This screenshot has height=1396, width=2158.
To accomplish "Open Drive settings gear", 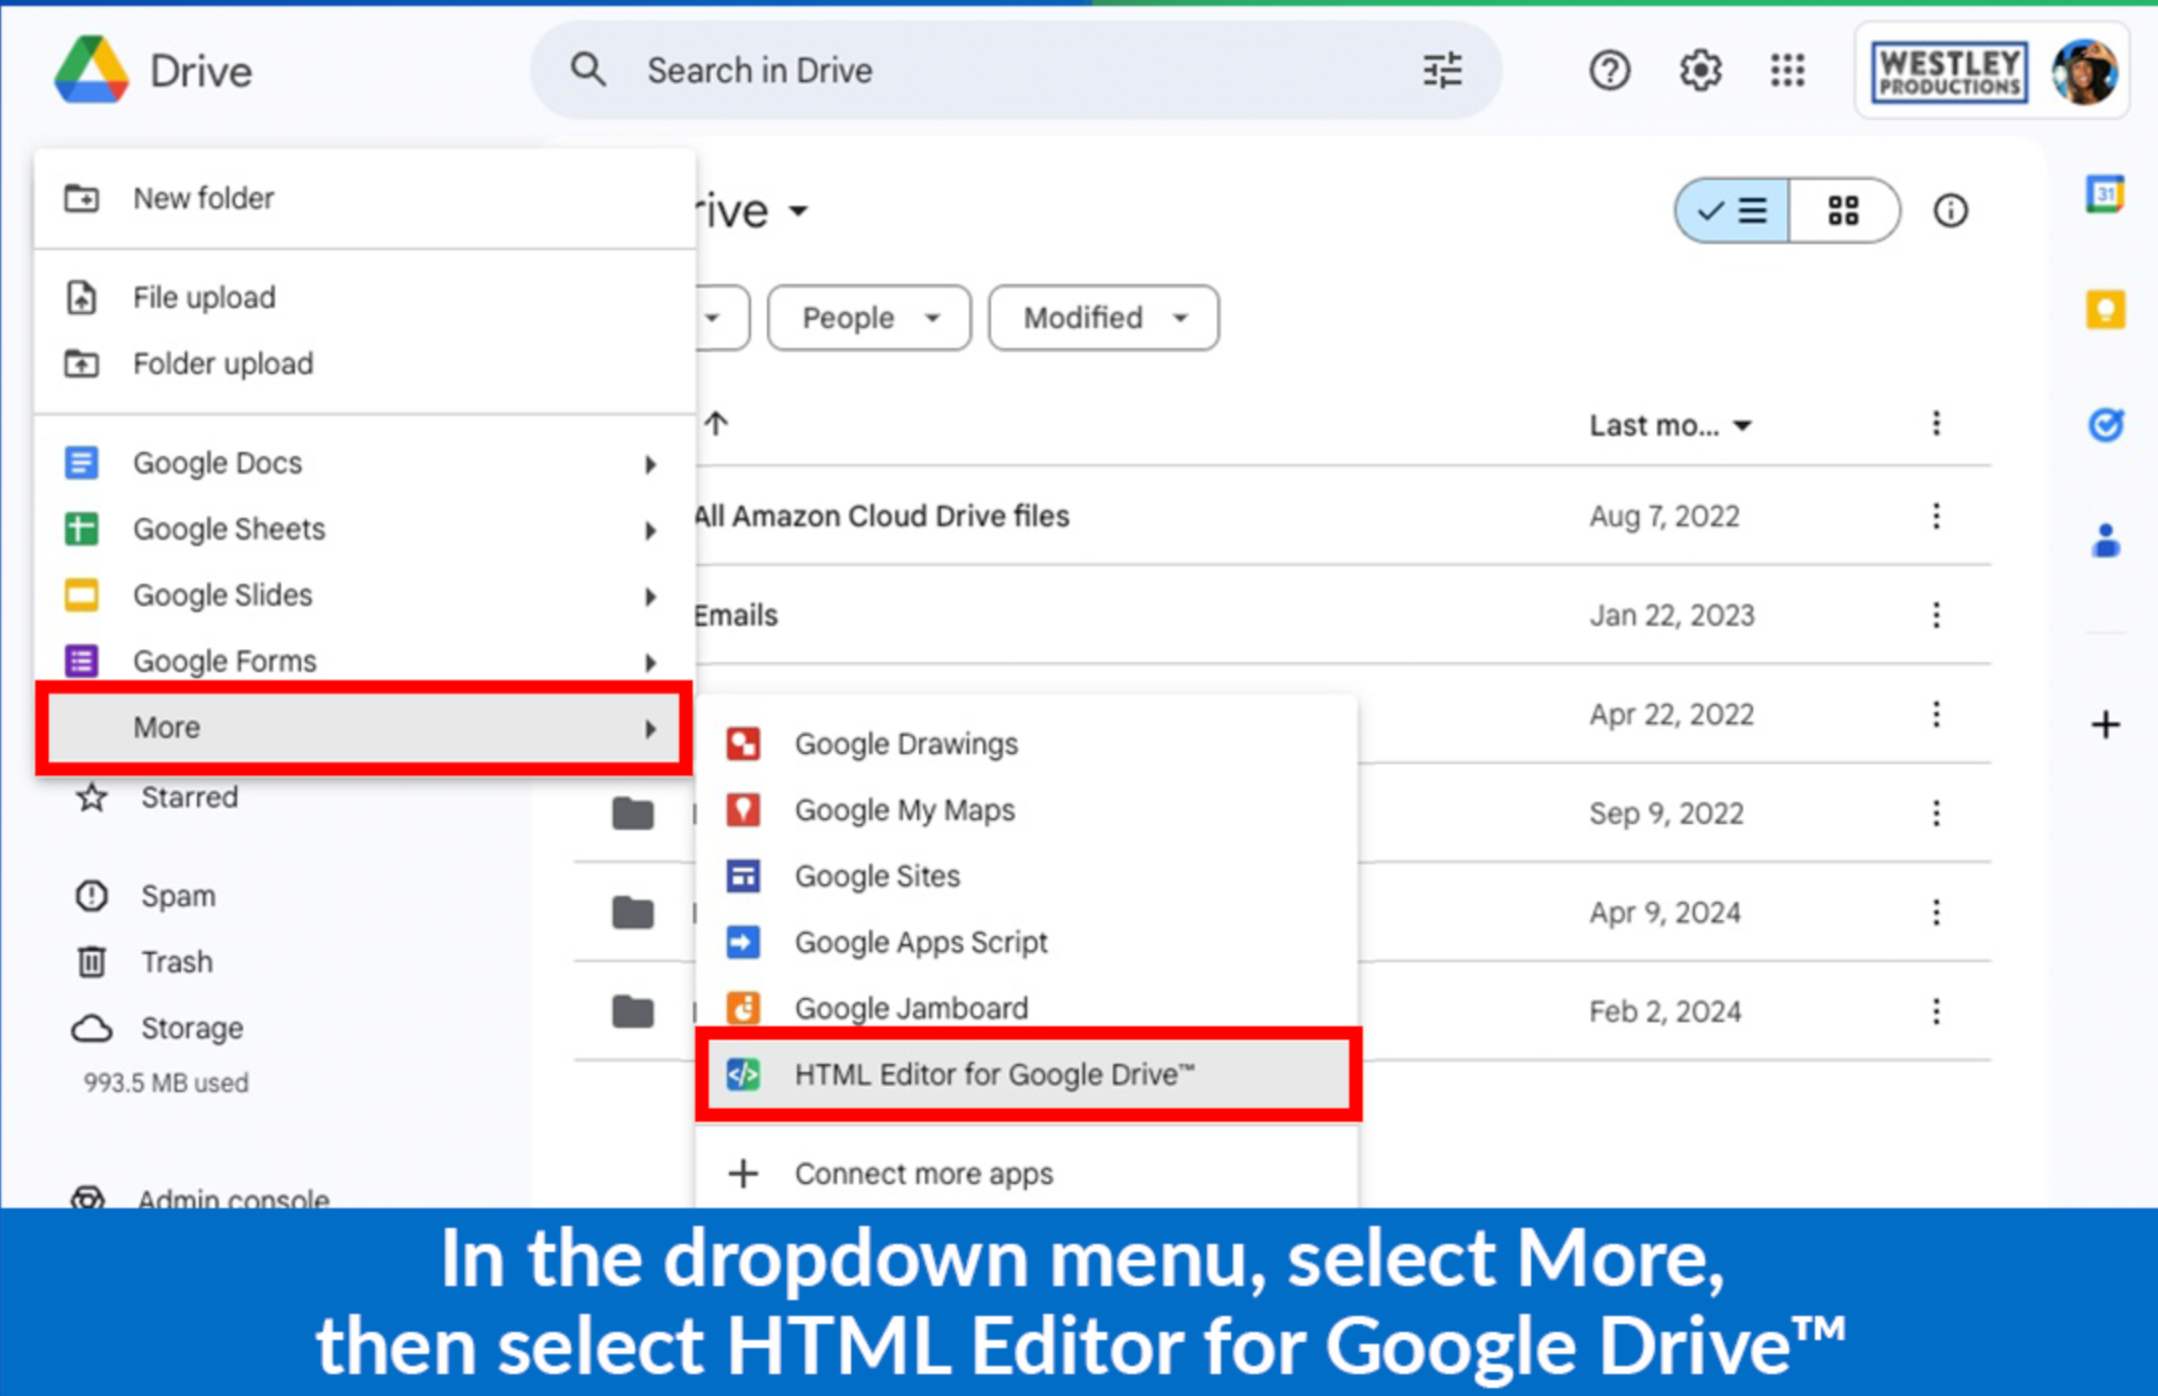I will (1699, 71).
